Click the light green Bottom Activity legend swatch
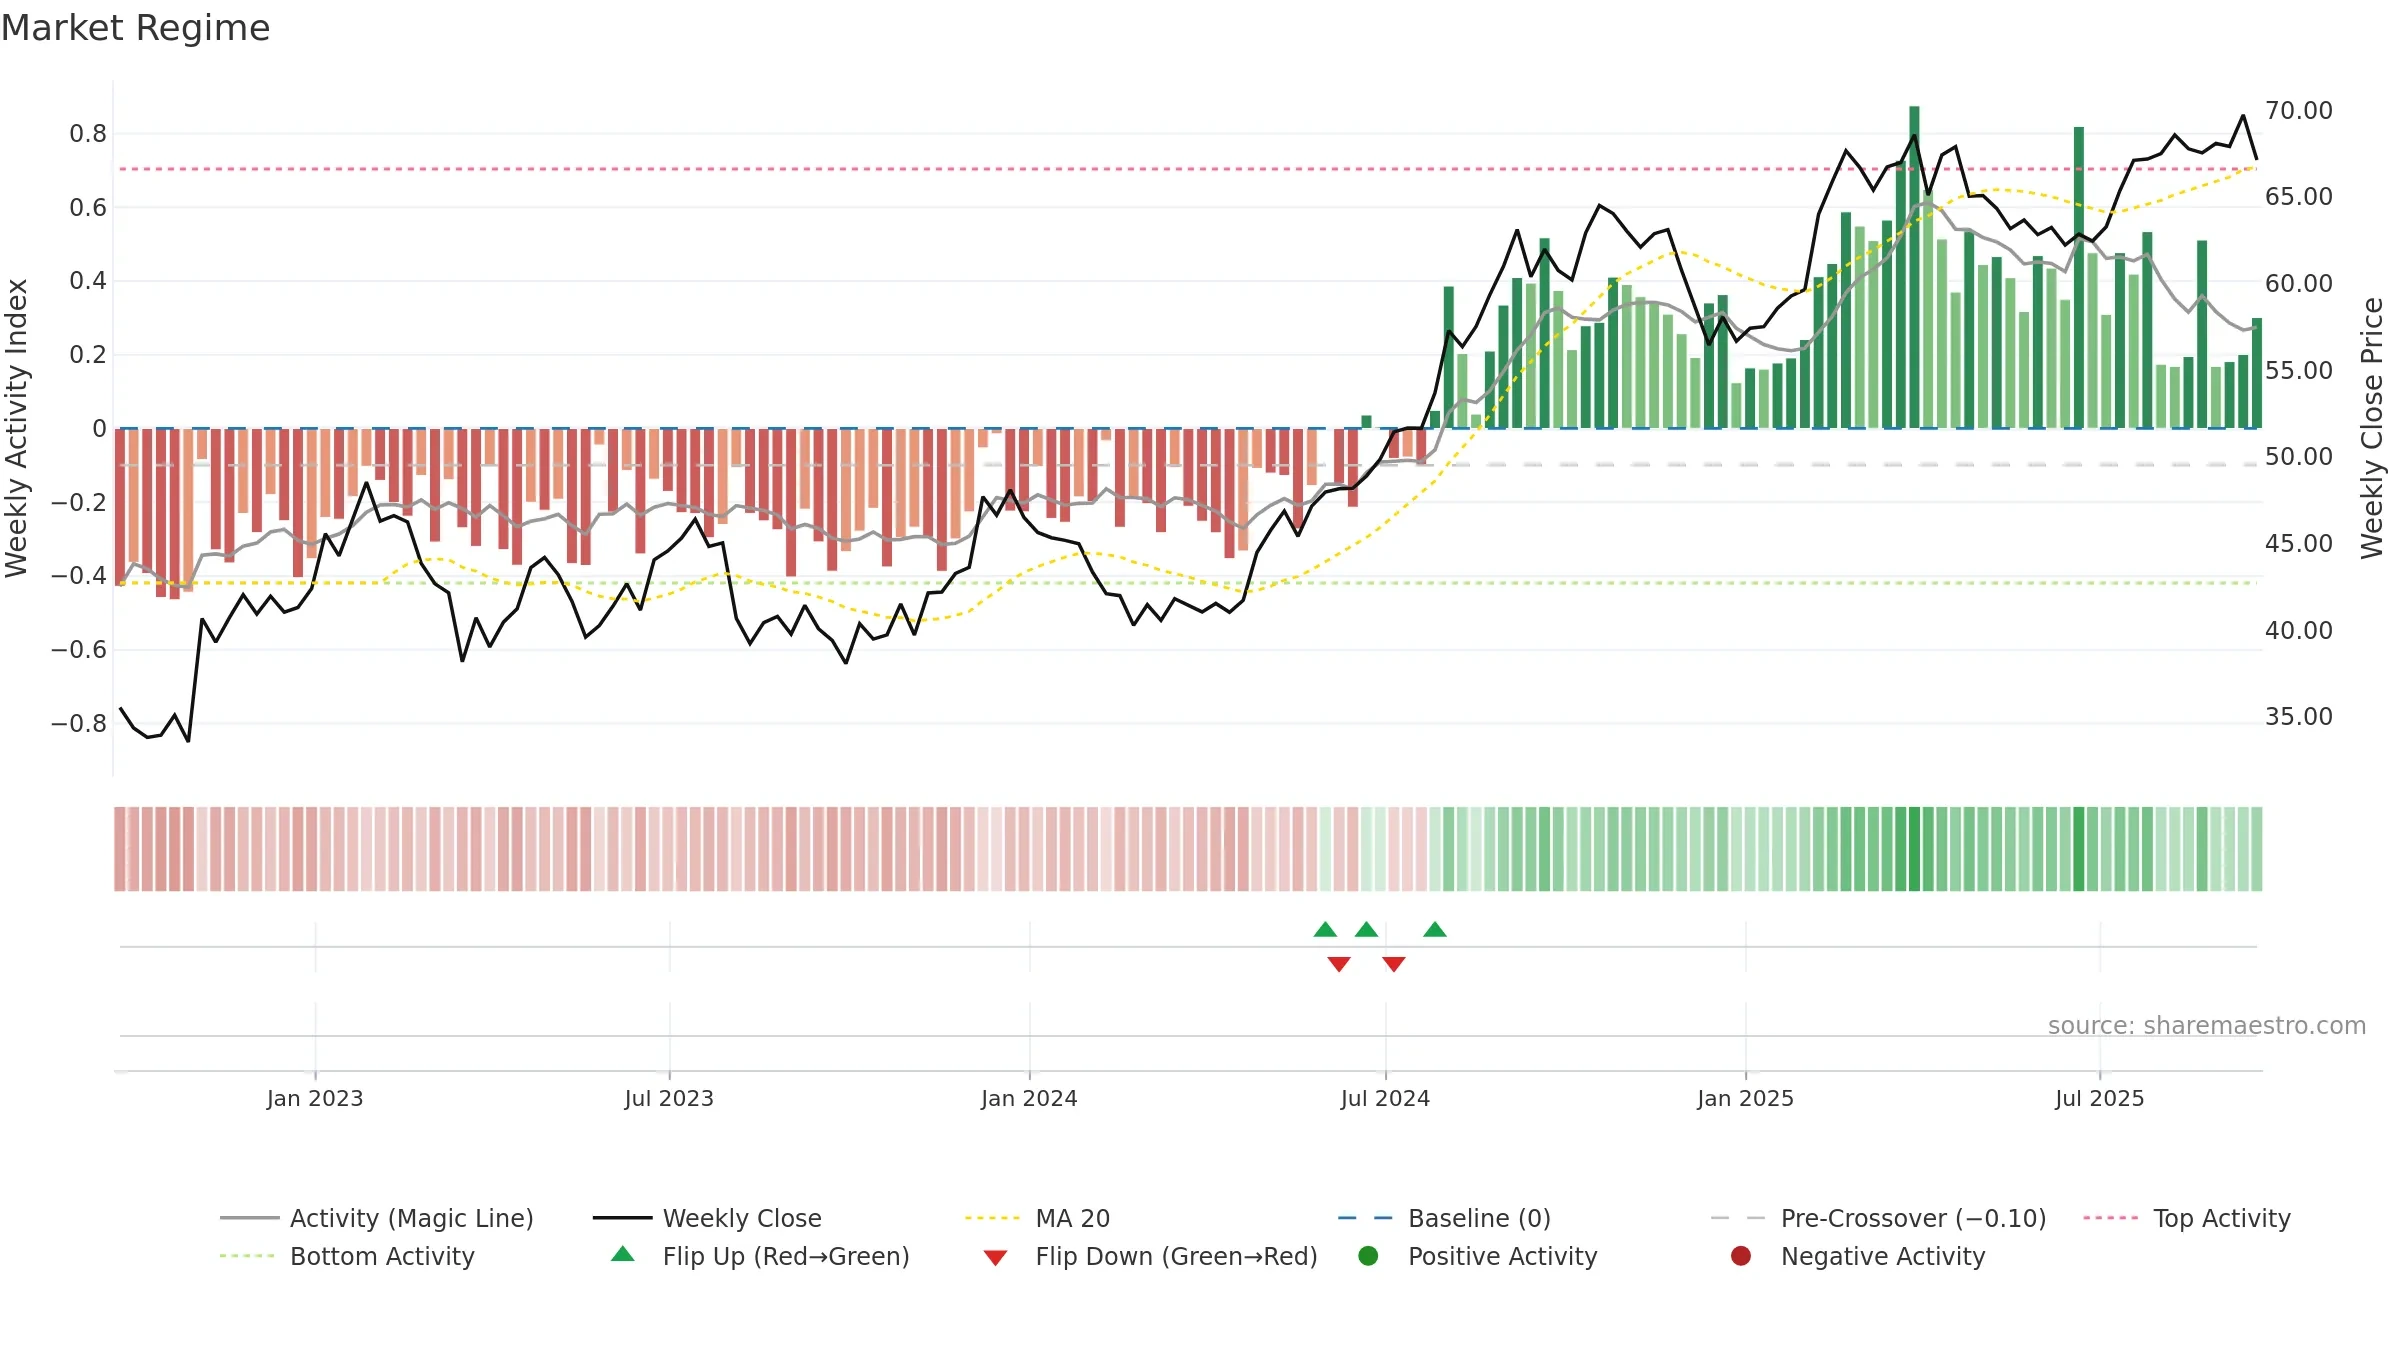 point(248,1256)
